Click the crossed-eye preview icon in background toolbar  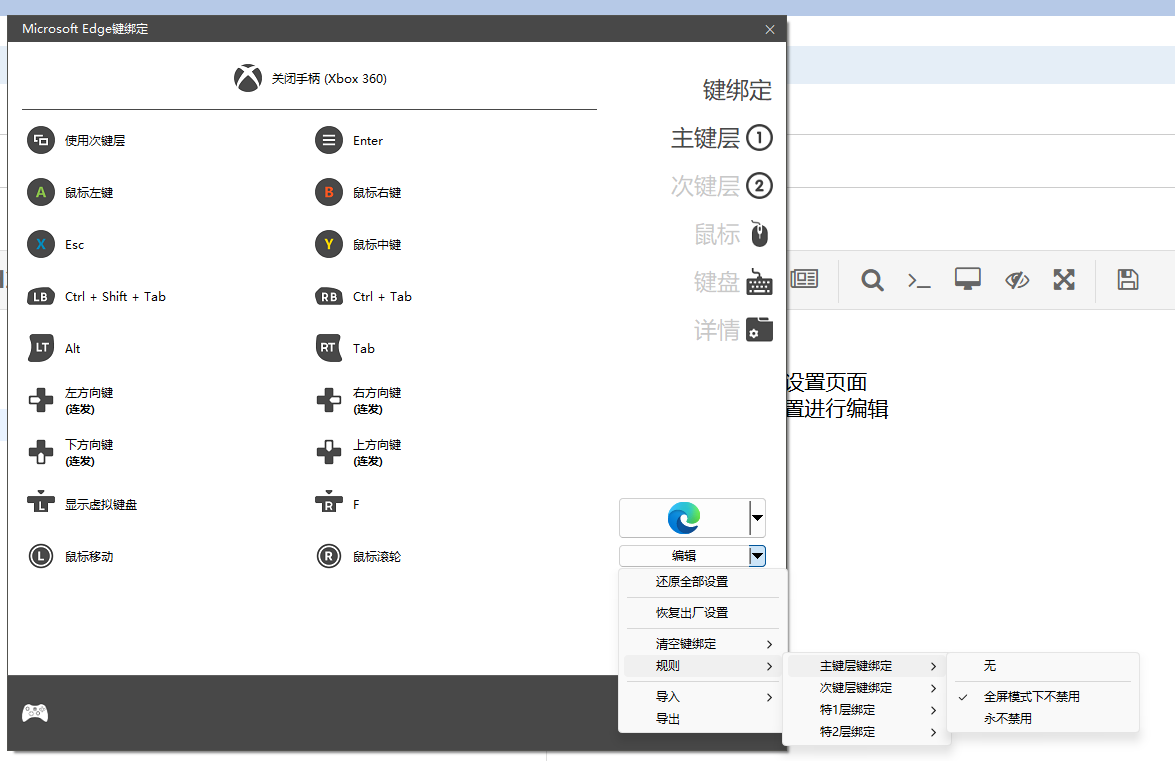tap(1017, 280)
